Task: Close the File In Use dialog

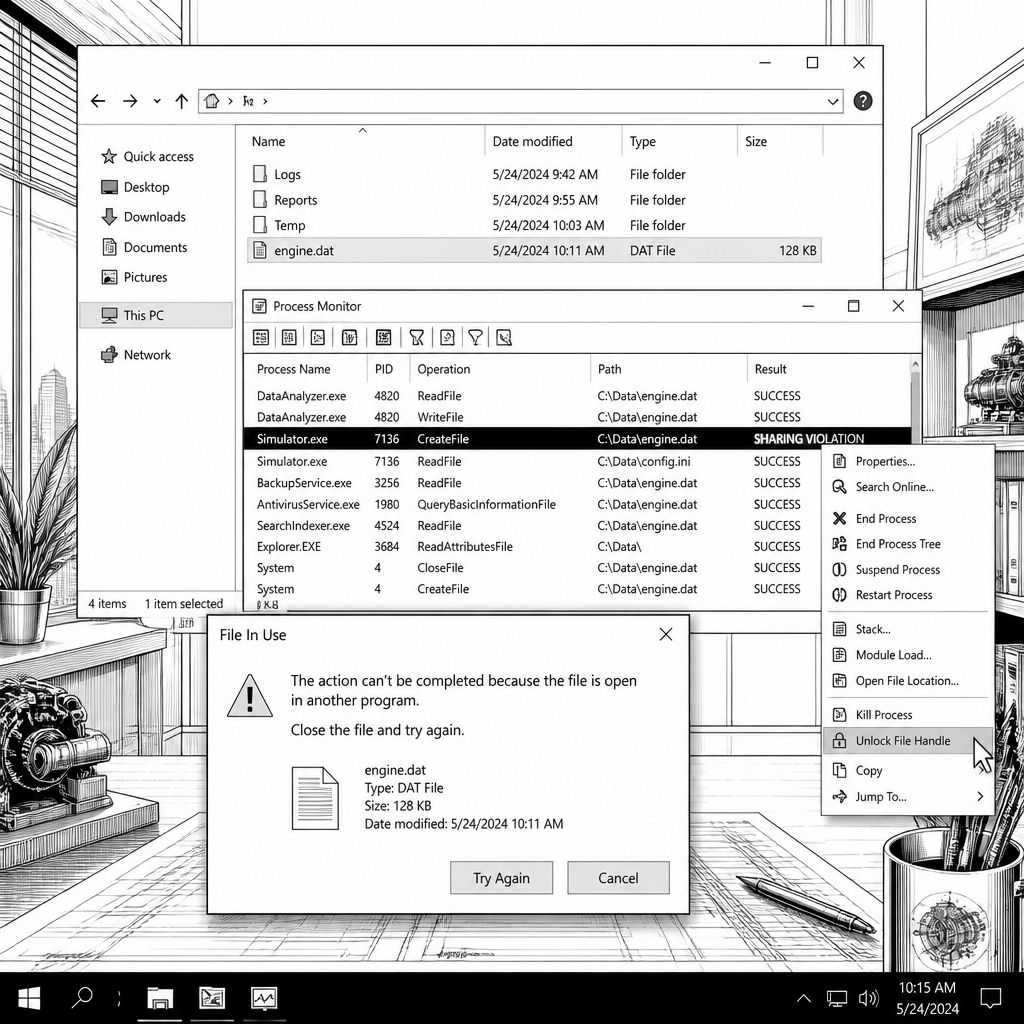Action: tap(665, 634)
